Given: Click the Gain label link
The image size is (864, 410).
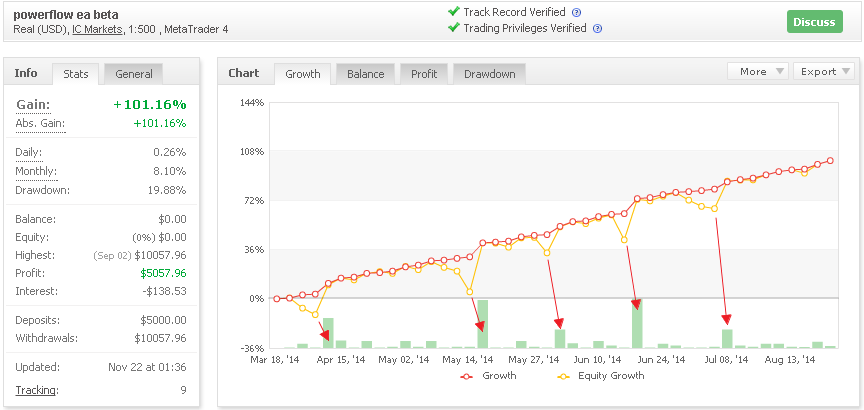Looking at the screenshot, I should (33, 105).
